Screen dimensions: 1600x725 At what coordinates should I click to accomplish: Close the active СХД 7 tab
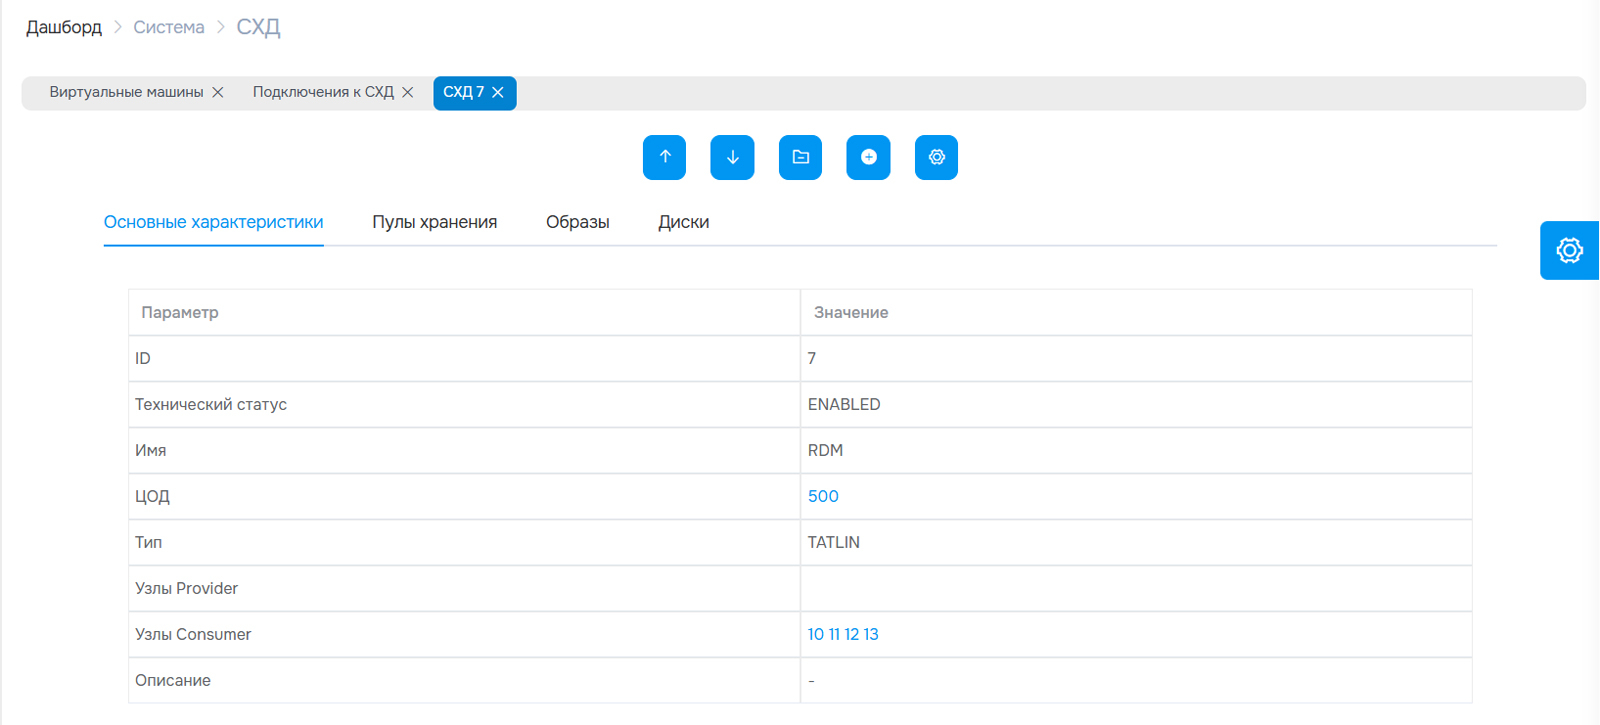(498, 92)
